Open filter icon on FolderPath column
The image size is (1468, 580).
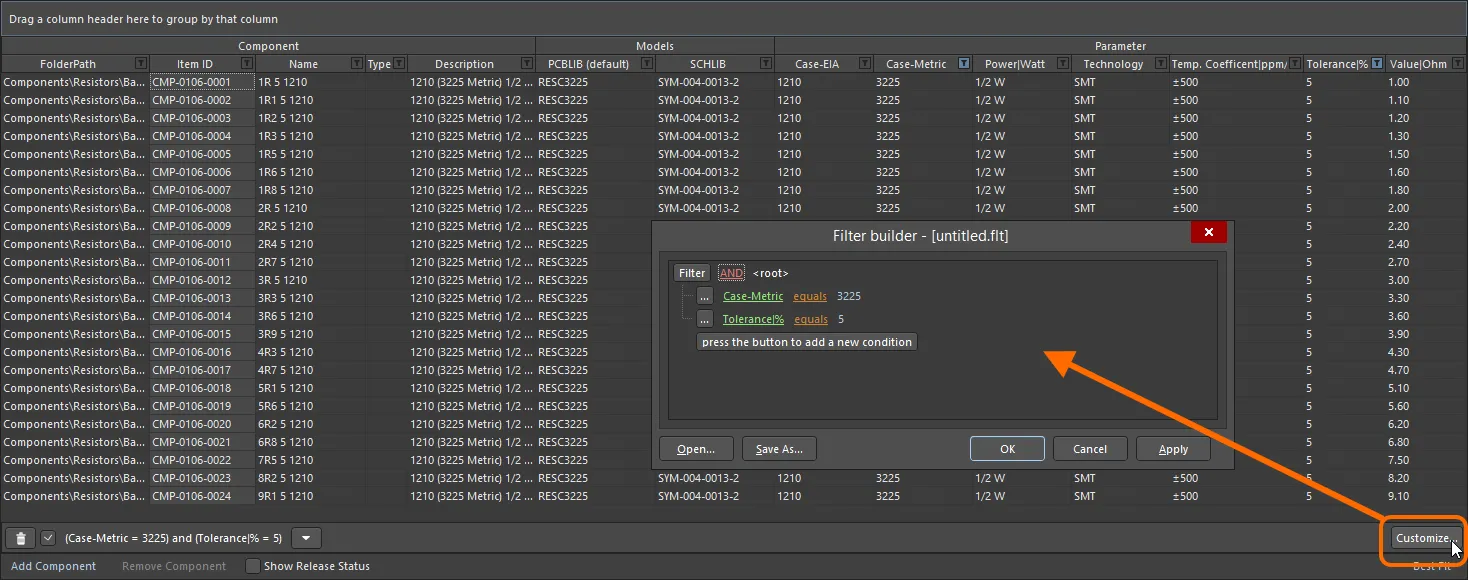point(141,64)
